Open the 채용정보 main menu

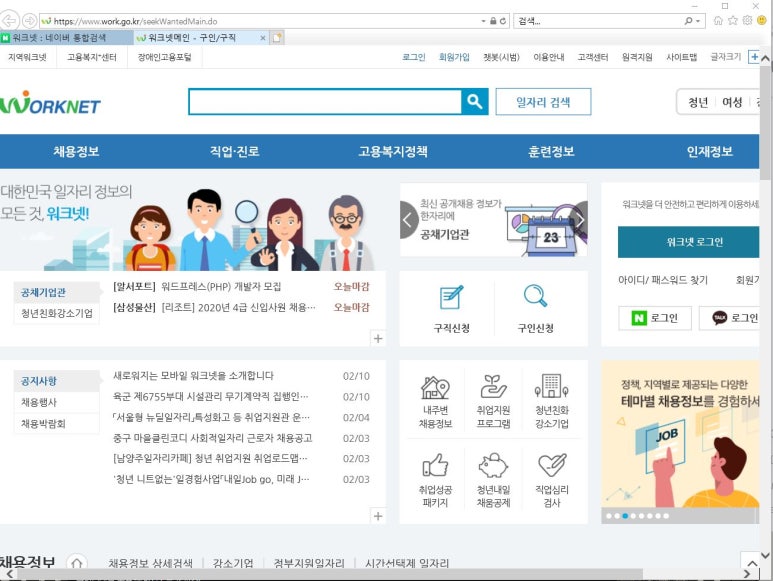[x=76, y=151]
